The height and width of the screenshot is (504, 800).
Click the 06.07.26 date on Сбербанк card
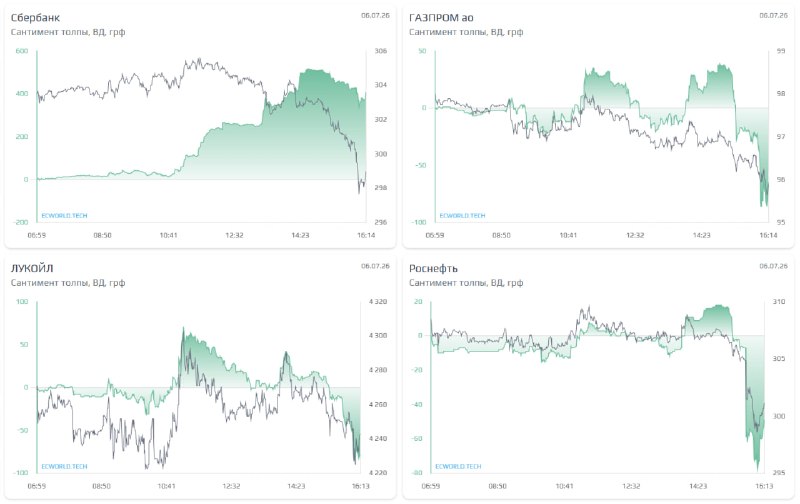375,15
